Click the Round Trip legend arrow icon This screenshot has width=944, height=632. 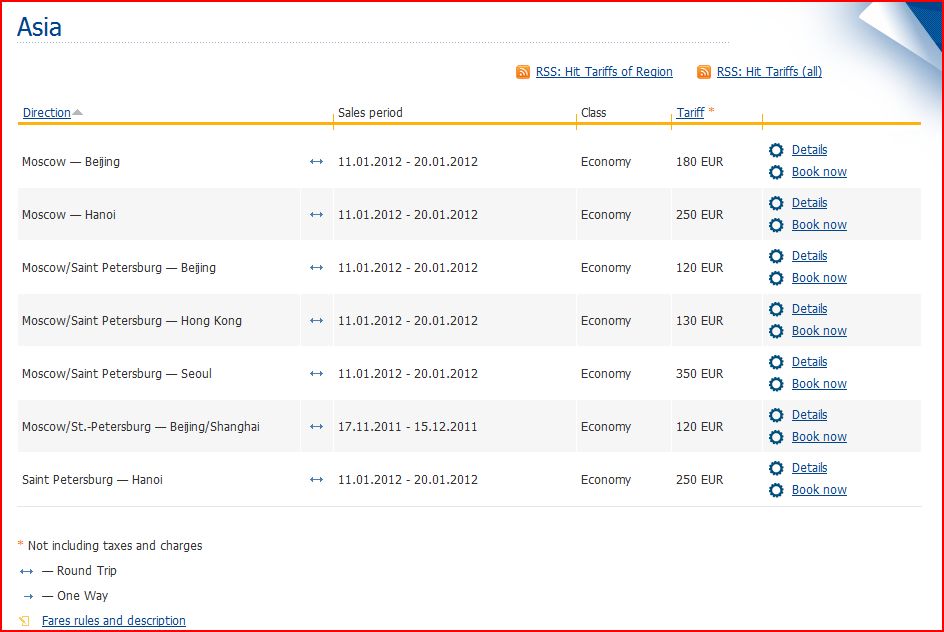26,571
